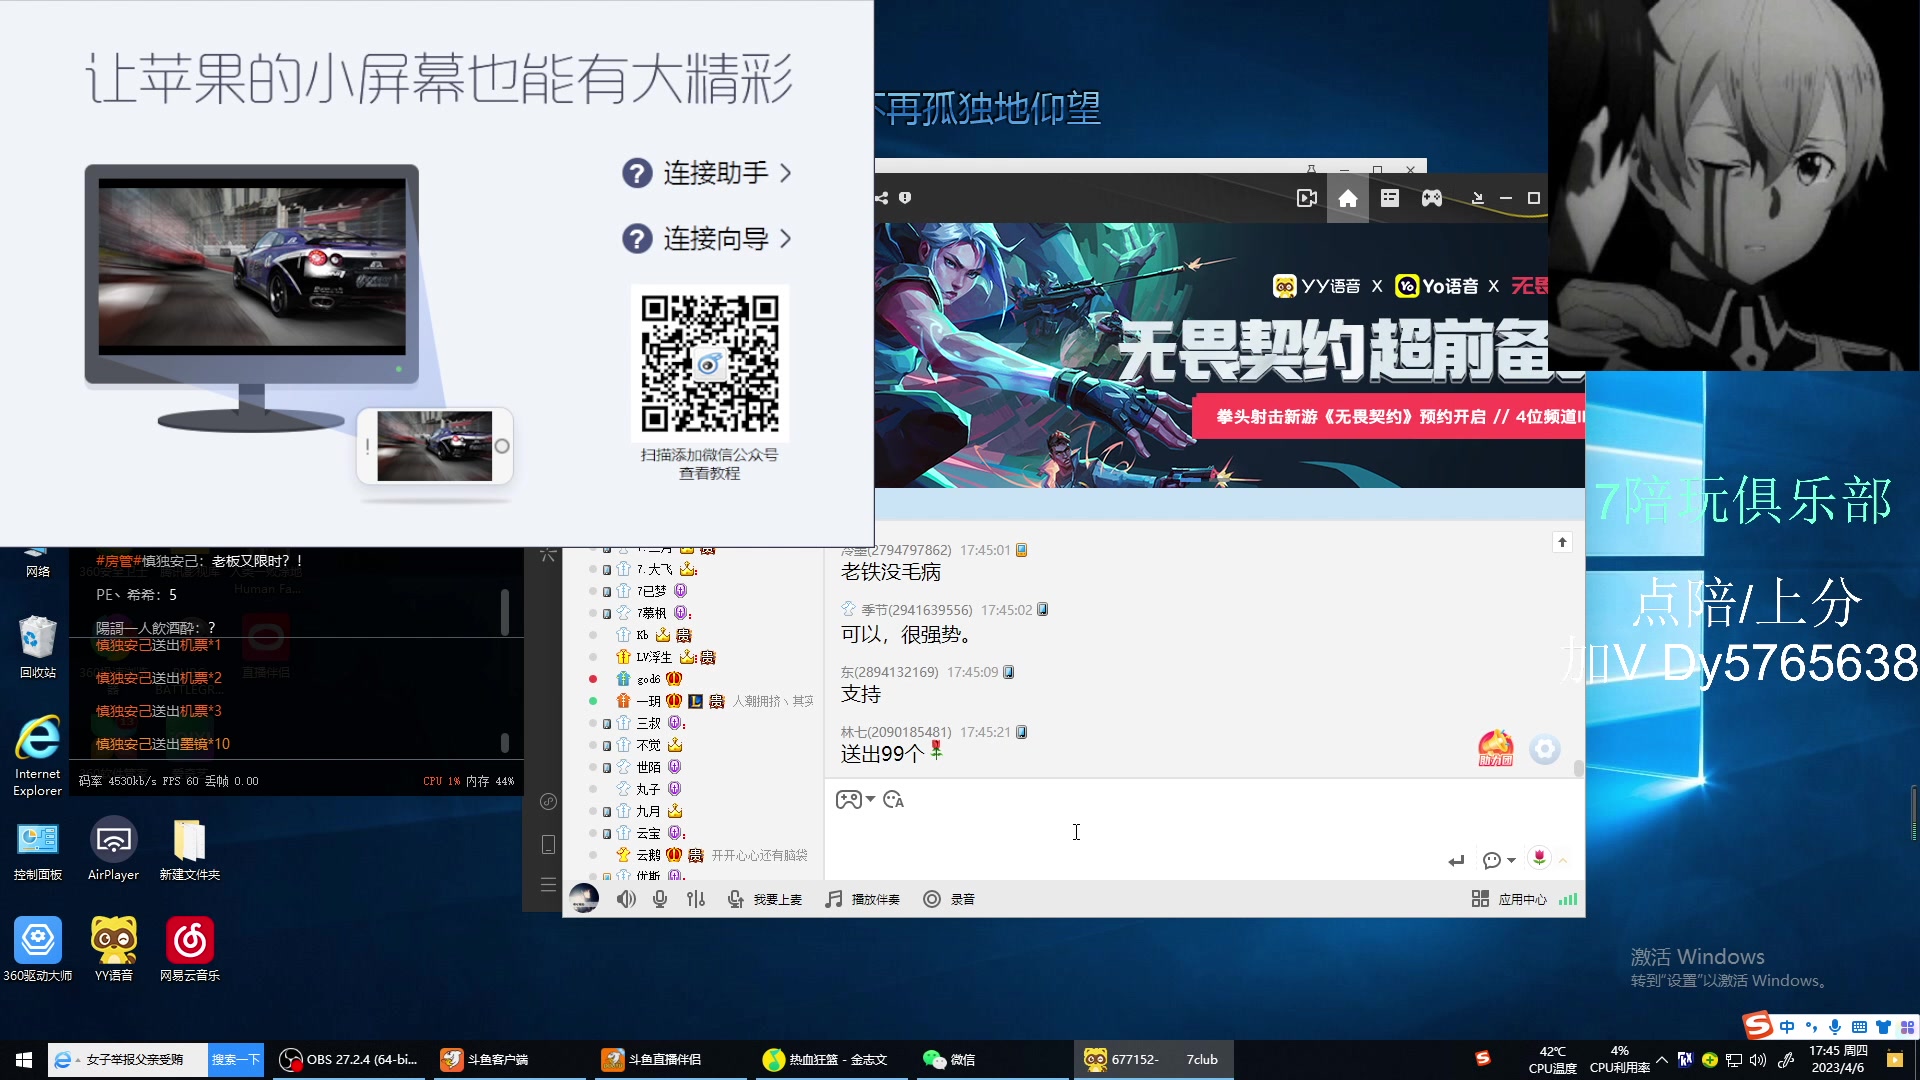Open the YY audio mixer settings icon
1920x1080 pixels.
696,899
